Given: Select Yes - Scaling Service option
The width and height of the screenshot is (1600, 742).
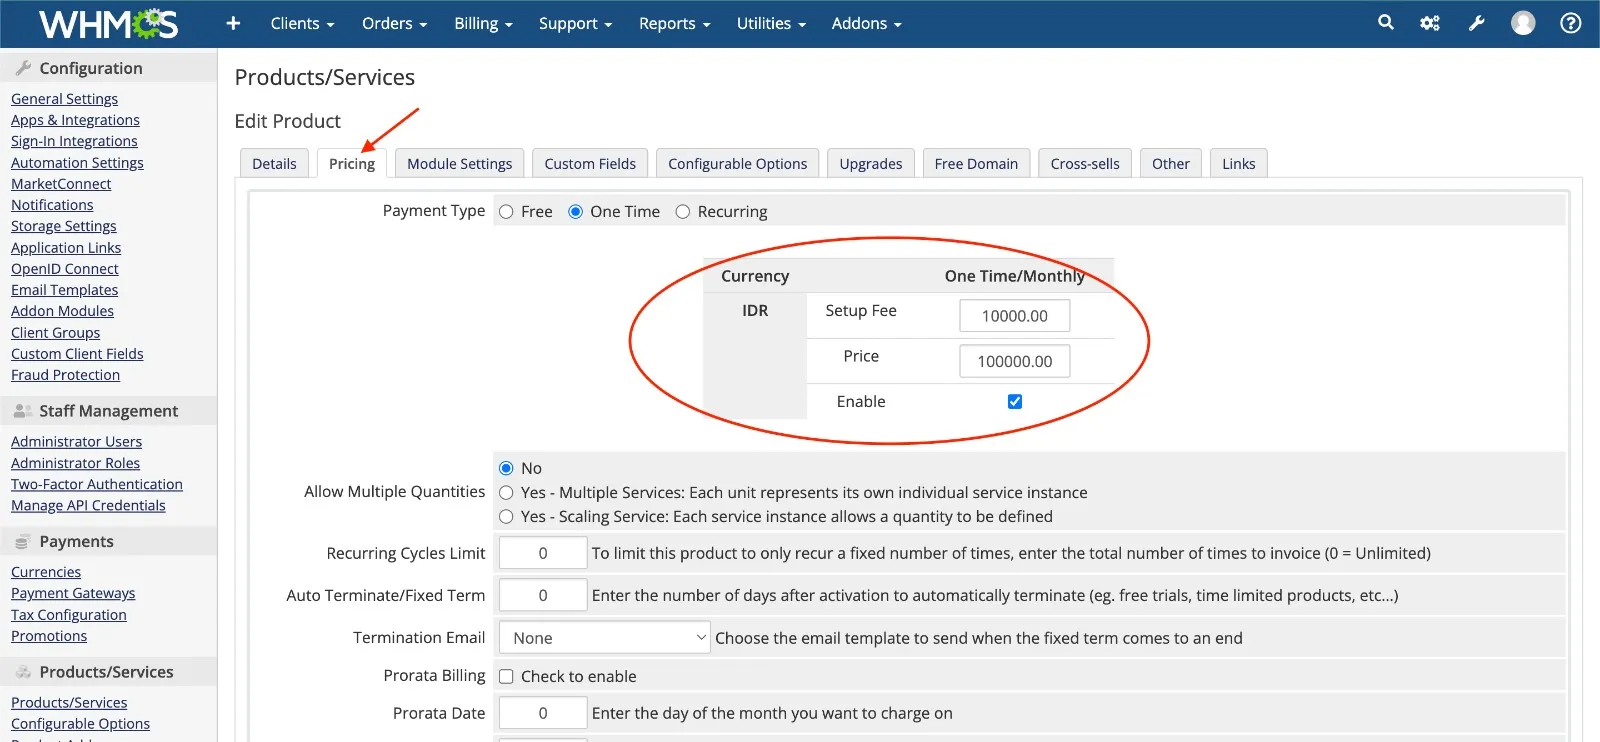Looking at the screenshot, I should [x=506, y=517].
